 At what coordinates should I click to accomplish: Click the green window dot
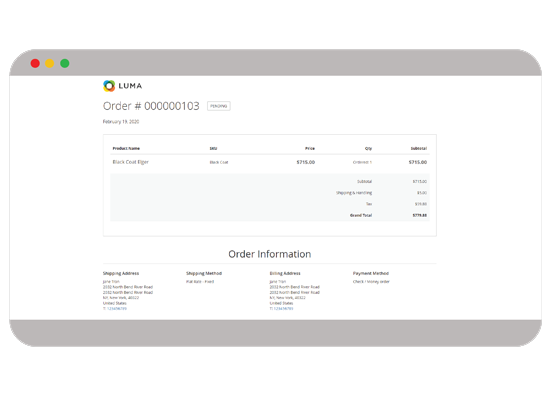[65, 63]
